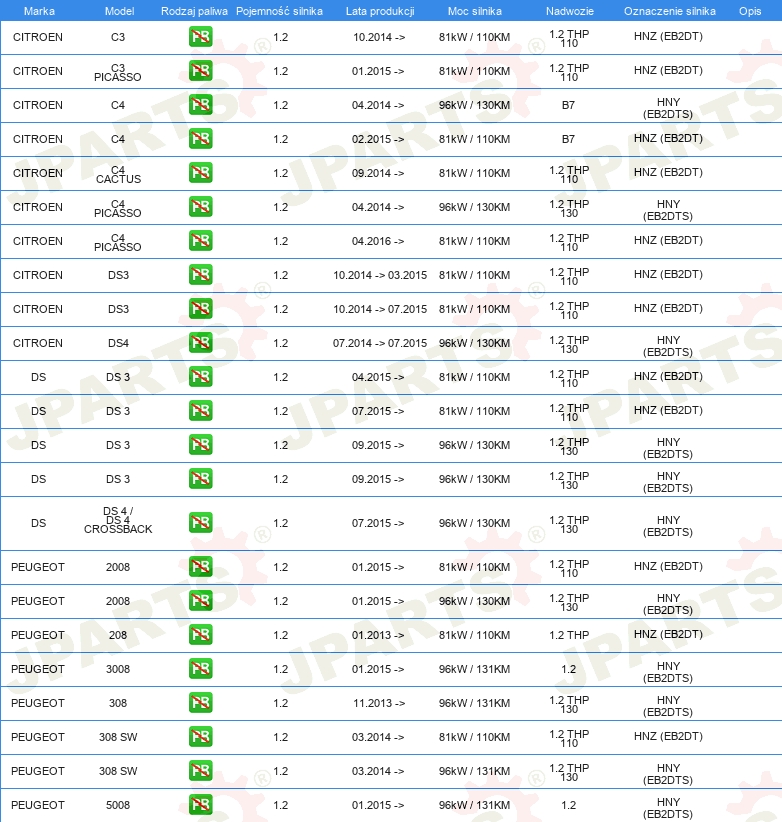Click the Opis column header
The width and height of the screenshot is (782, 822).
coord(750,11)
